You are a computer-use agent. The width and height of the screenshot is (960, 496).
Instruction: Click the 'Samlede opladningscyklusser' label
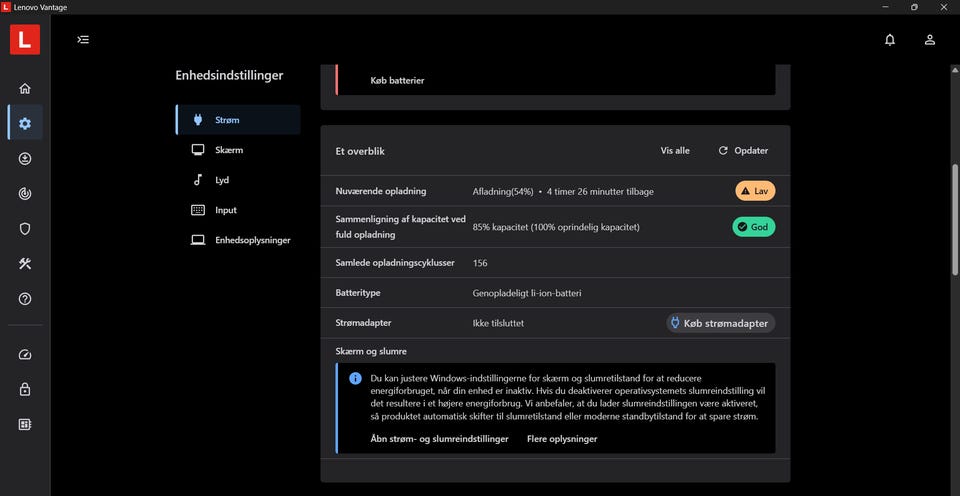(395, 263)
